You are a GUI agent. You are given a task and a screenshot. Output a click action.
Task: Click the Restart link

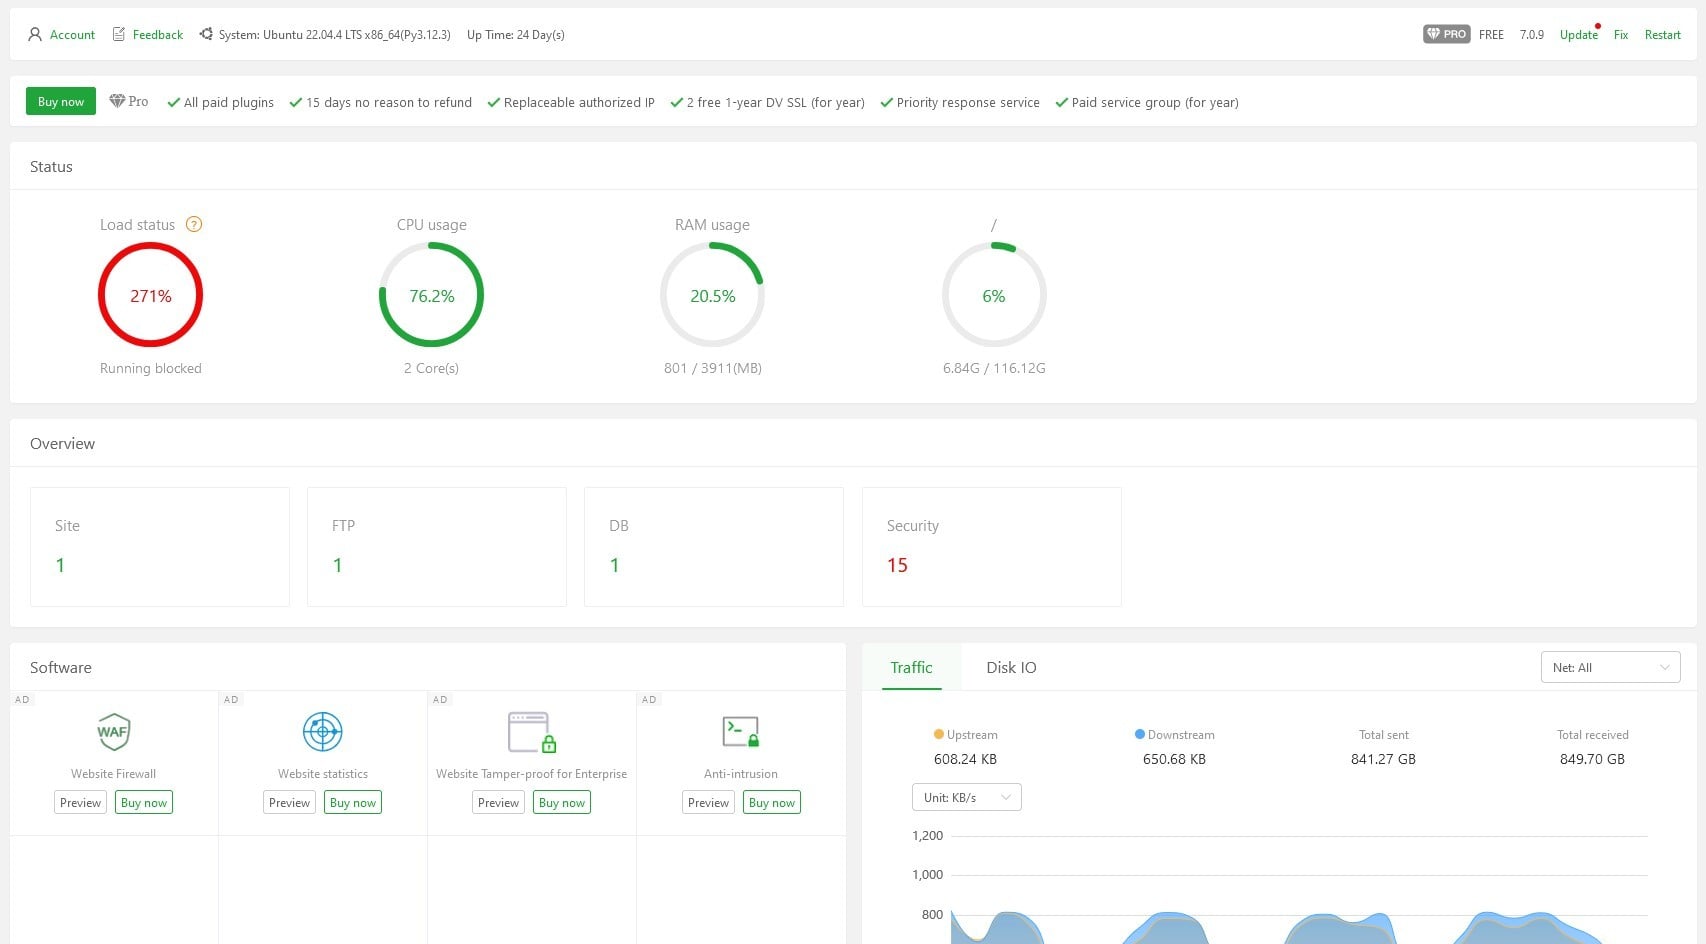coord(1662,35)
